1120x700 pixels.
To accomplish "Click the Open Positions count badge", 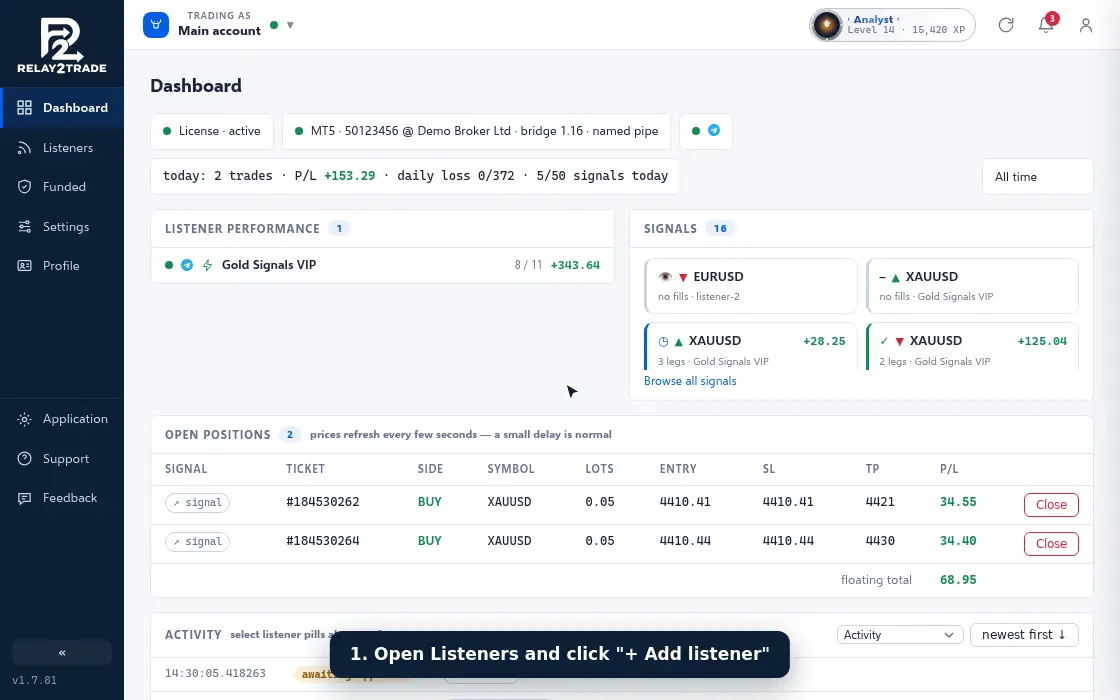I will click(x=289, y=435).
